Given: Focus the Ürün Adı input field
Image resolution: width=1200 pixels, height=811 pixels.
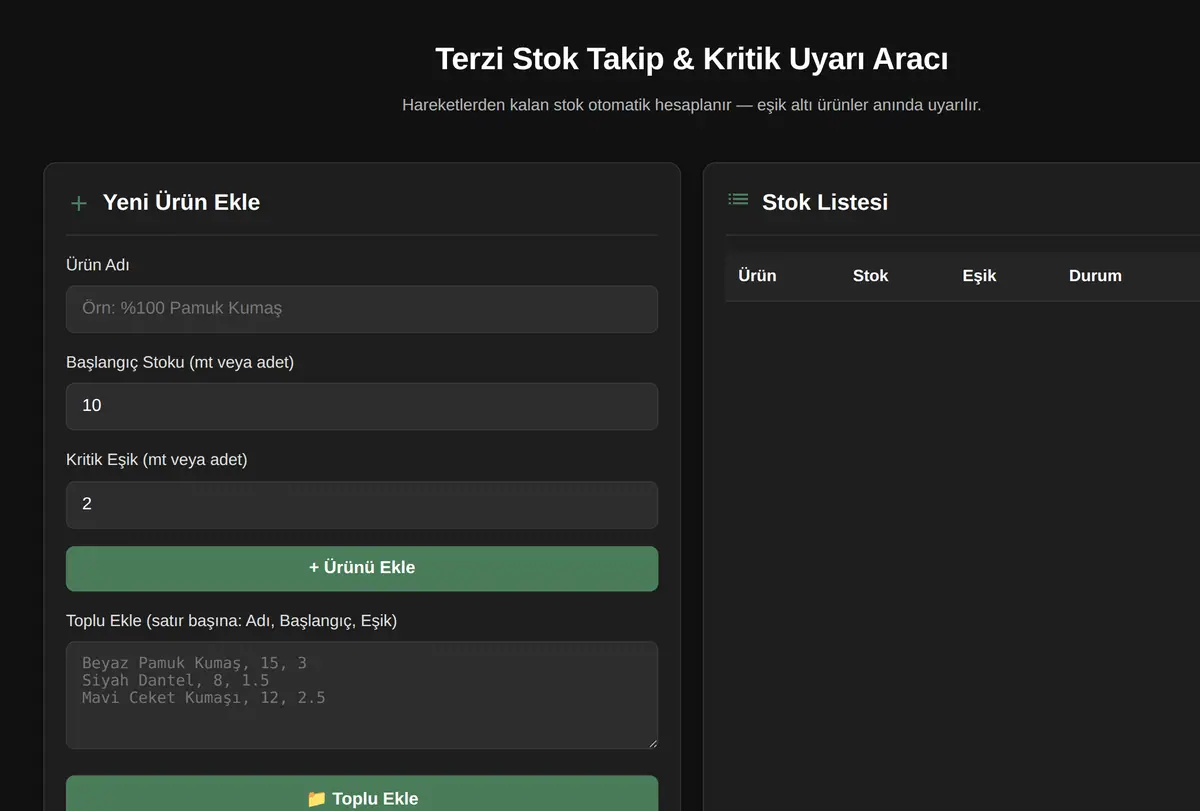Looking at the screenshot, I should [x=362, y=309].
